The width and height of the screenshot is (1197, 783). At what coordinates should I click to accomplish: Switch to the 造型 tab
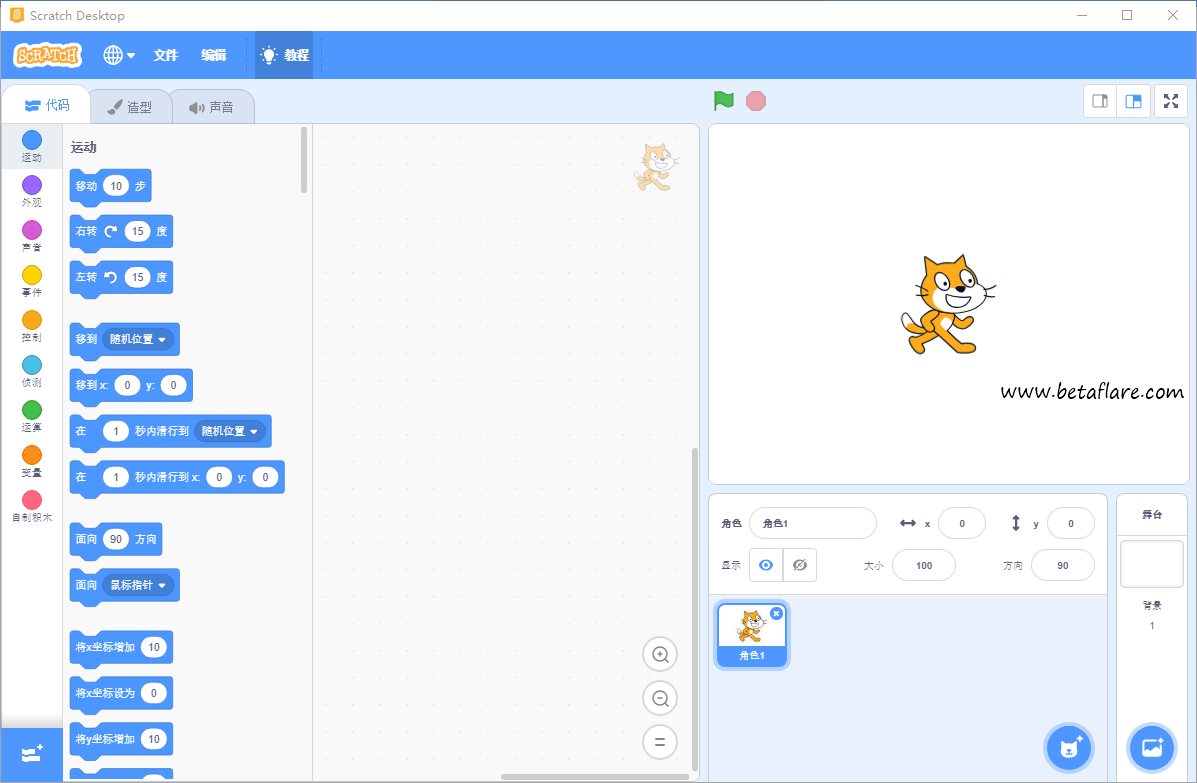click(129, 107)
